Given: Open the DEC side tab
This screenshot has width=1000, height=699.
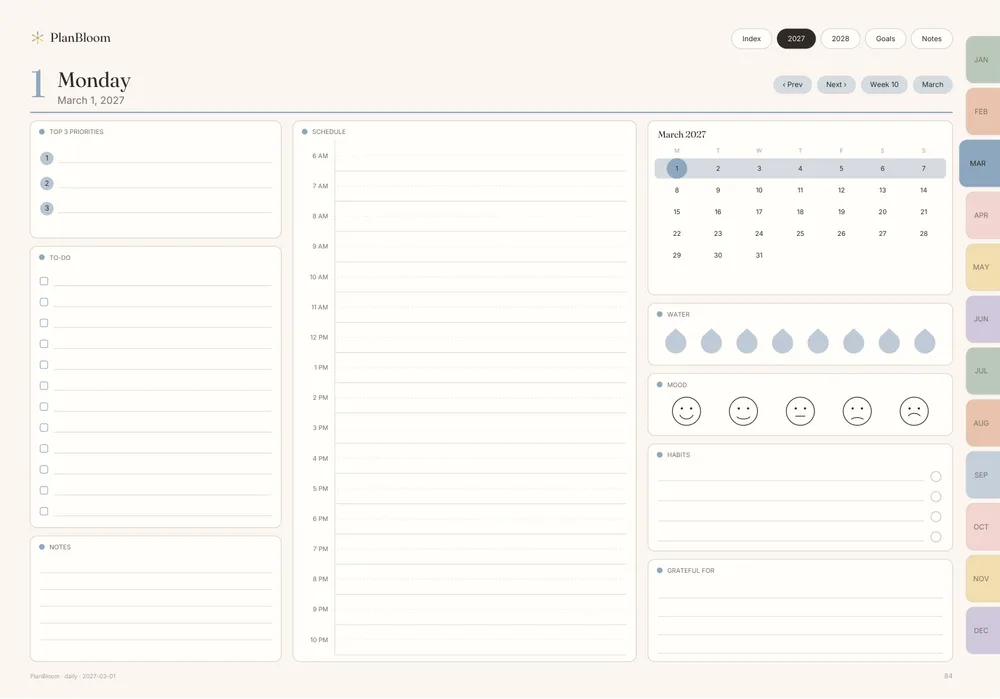Looking at the screenshot, I should coord(983,631).
